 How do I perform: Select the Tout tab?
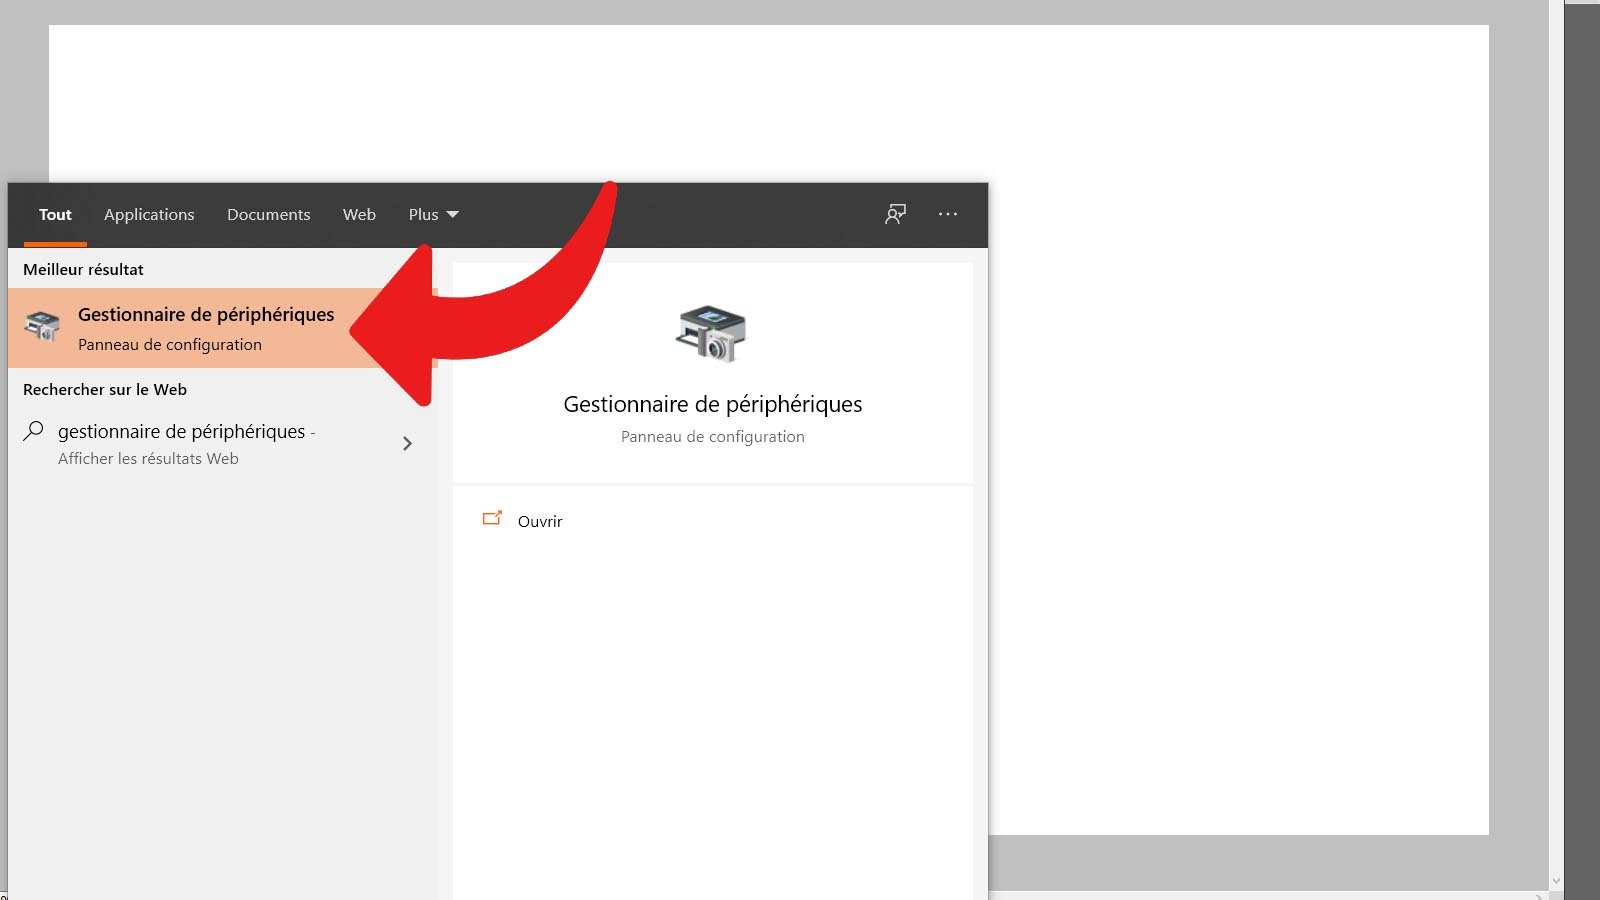(x=55, y=214)
